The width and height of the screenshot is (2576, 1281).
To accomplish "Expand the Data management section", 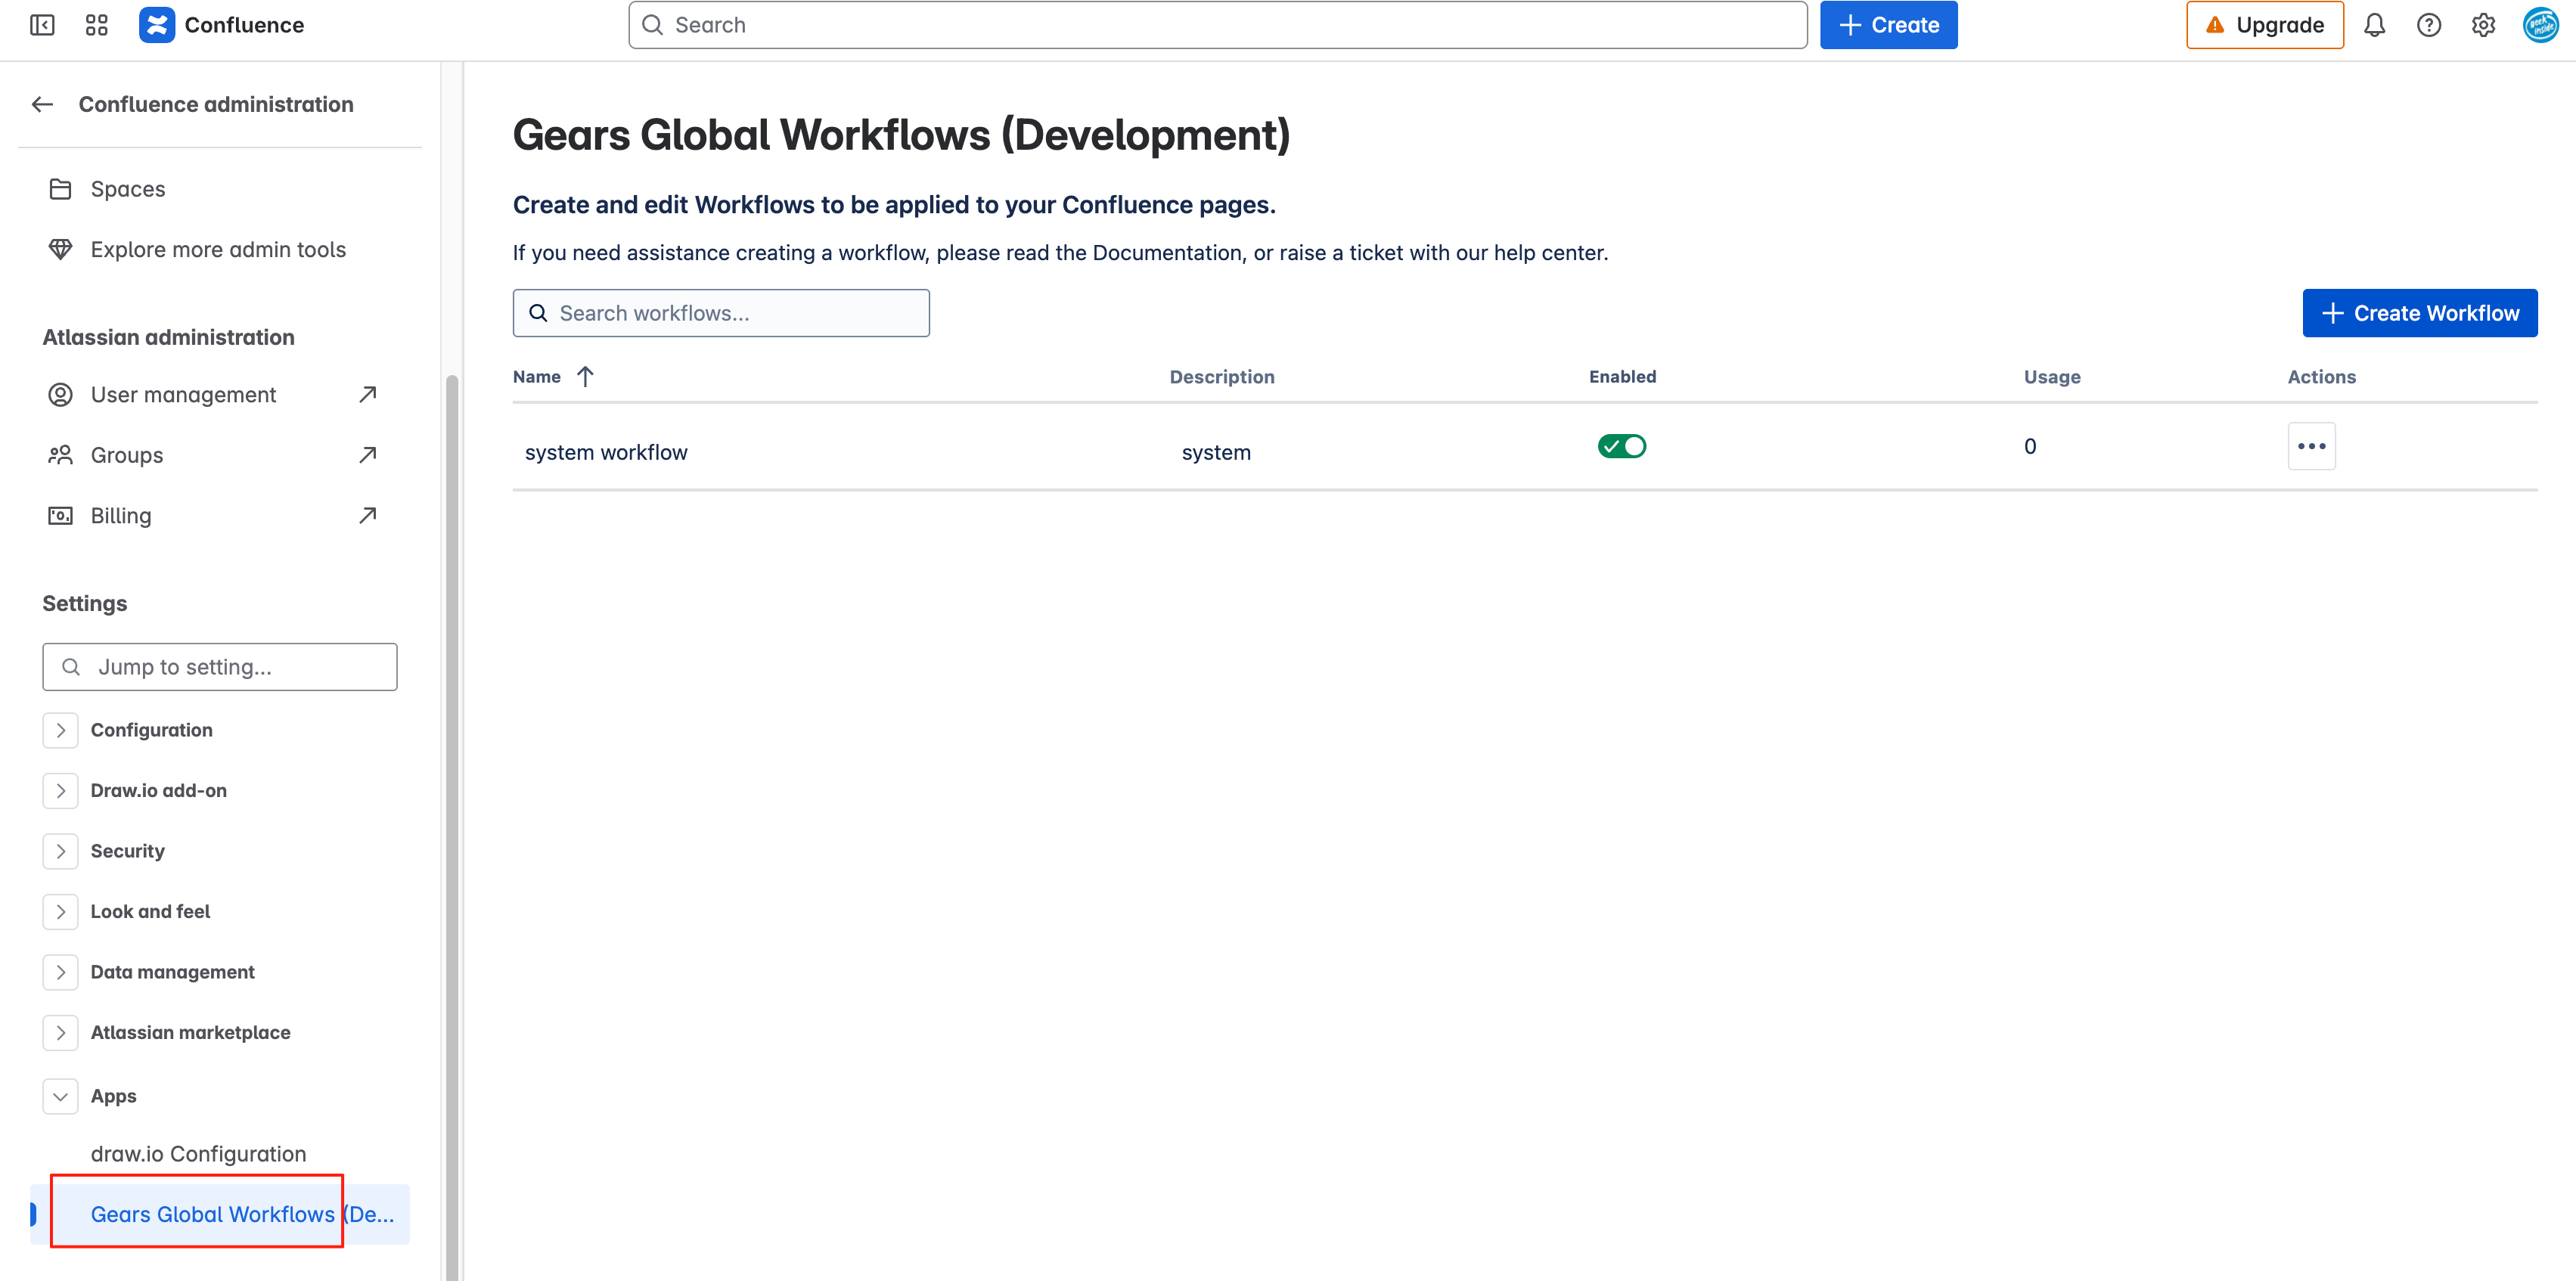I will (60, 972).
